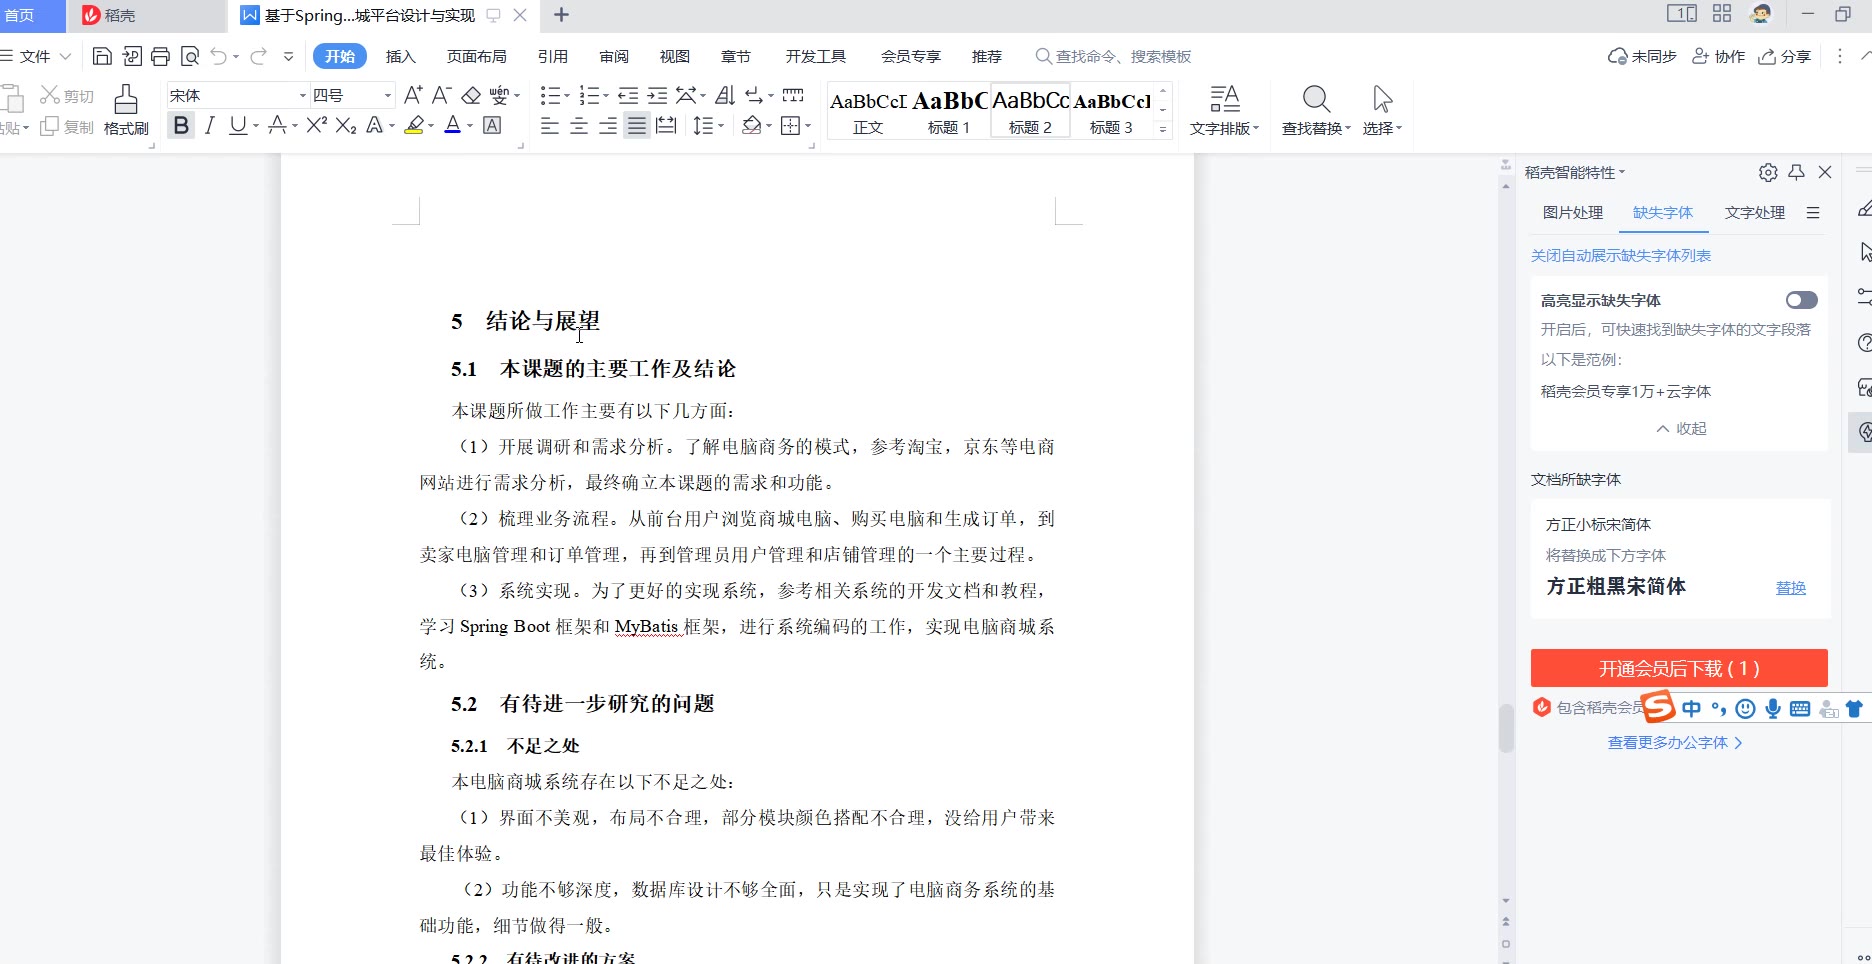The width and height of the screenshot is (1872, 964).
Task: Increase font size with A+ icon
Action: 413,95
